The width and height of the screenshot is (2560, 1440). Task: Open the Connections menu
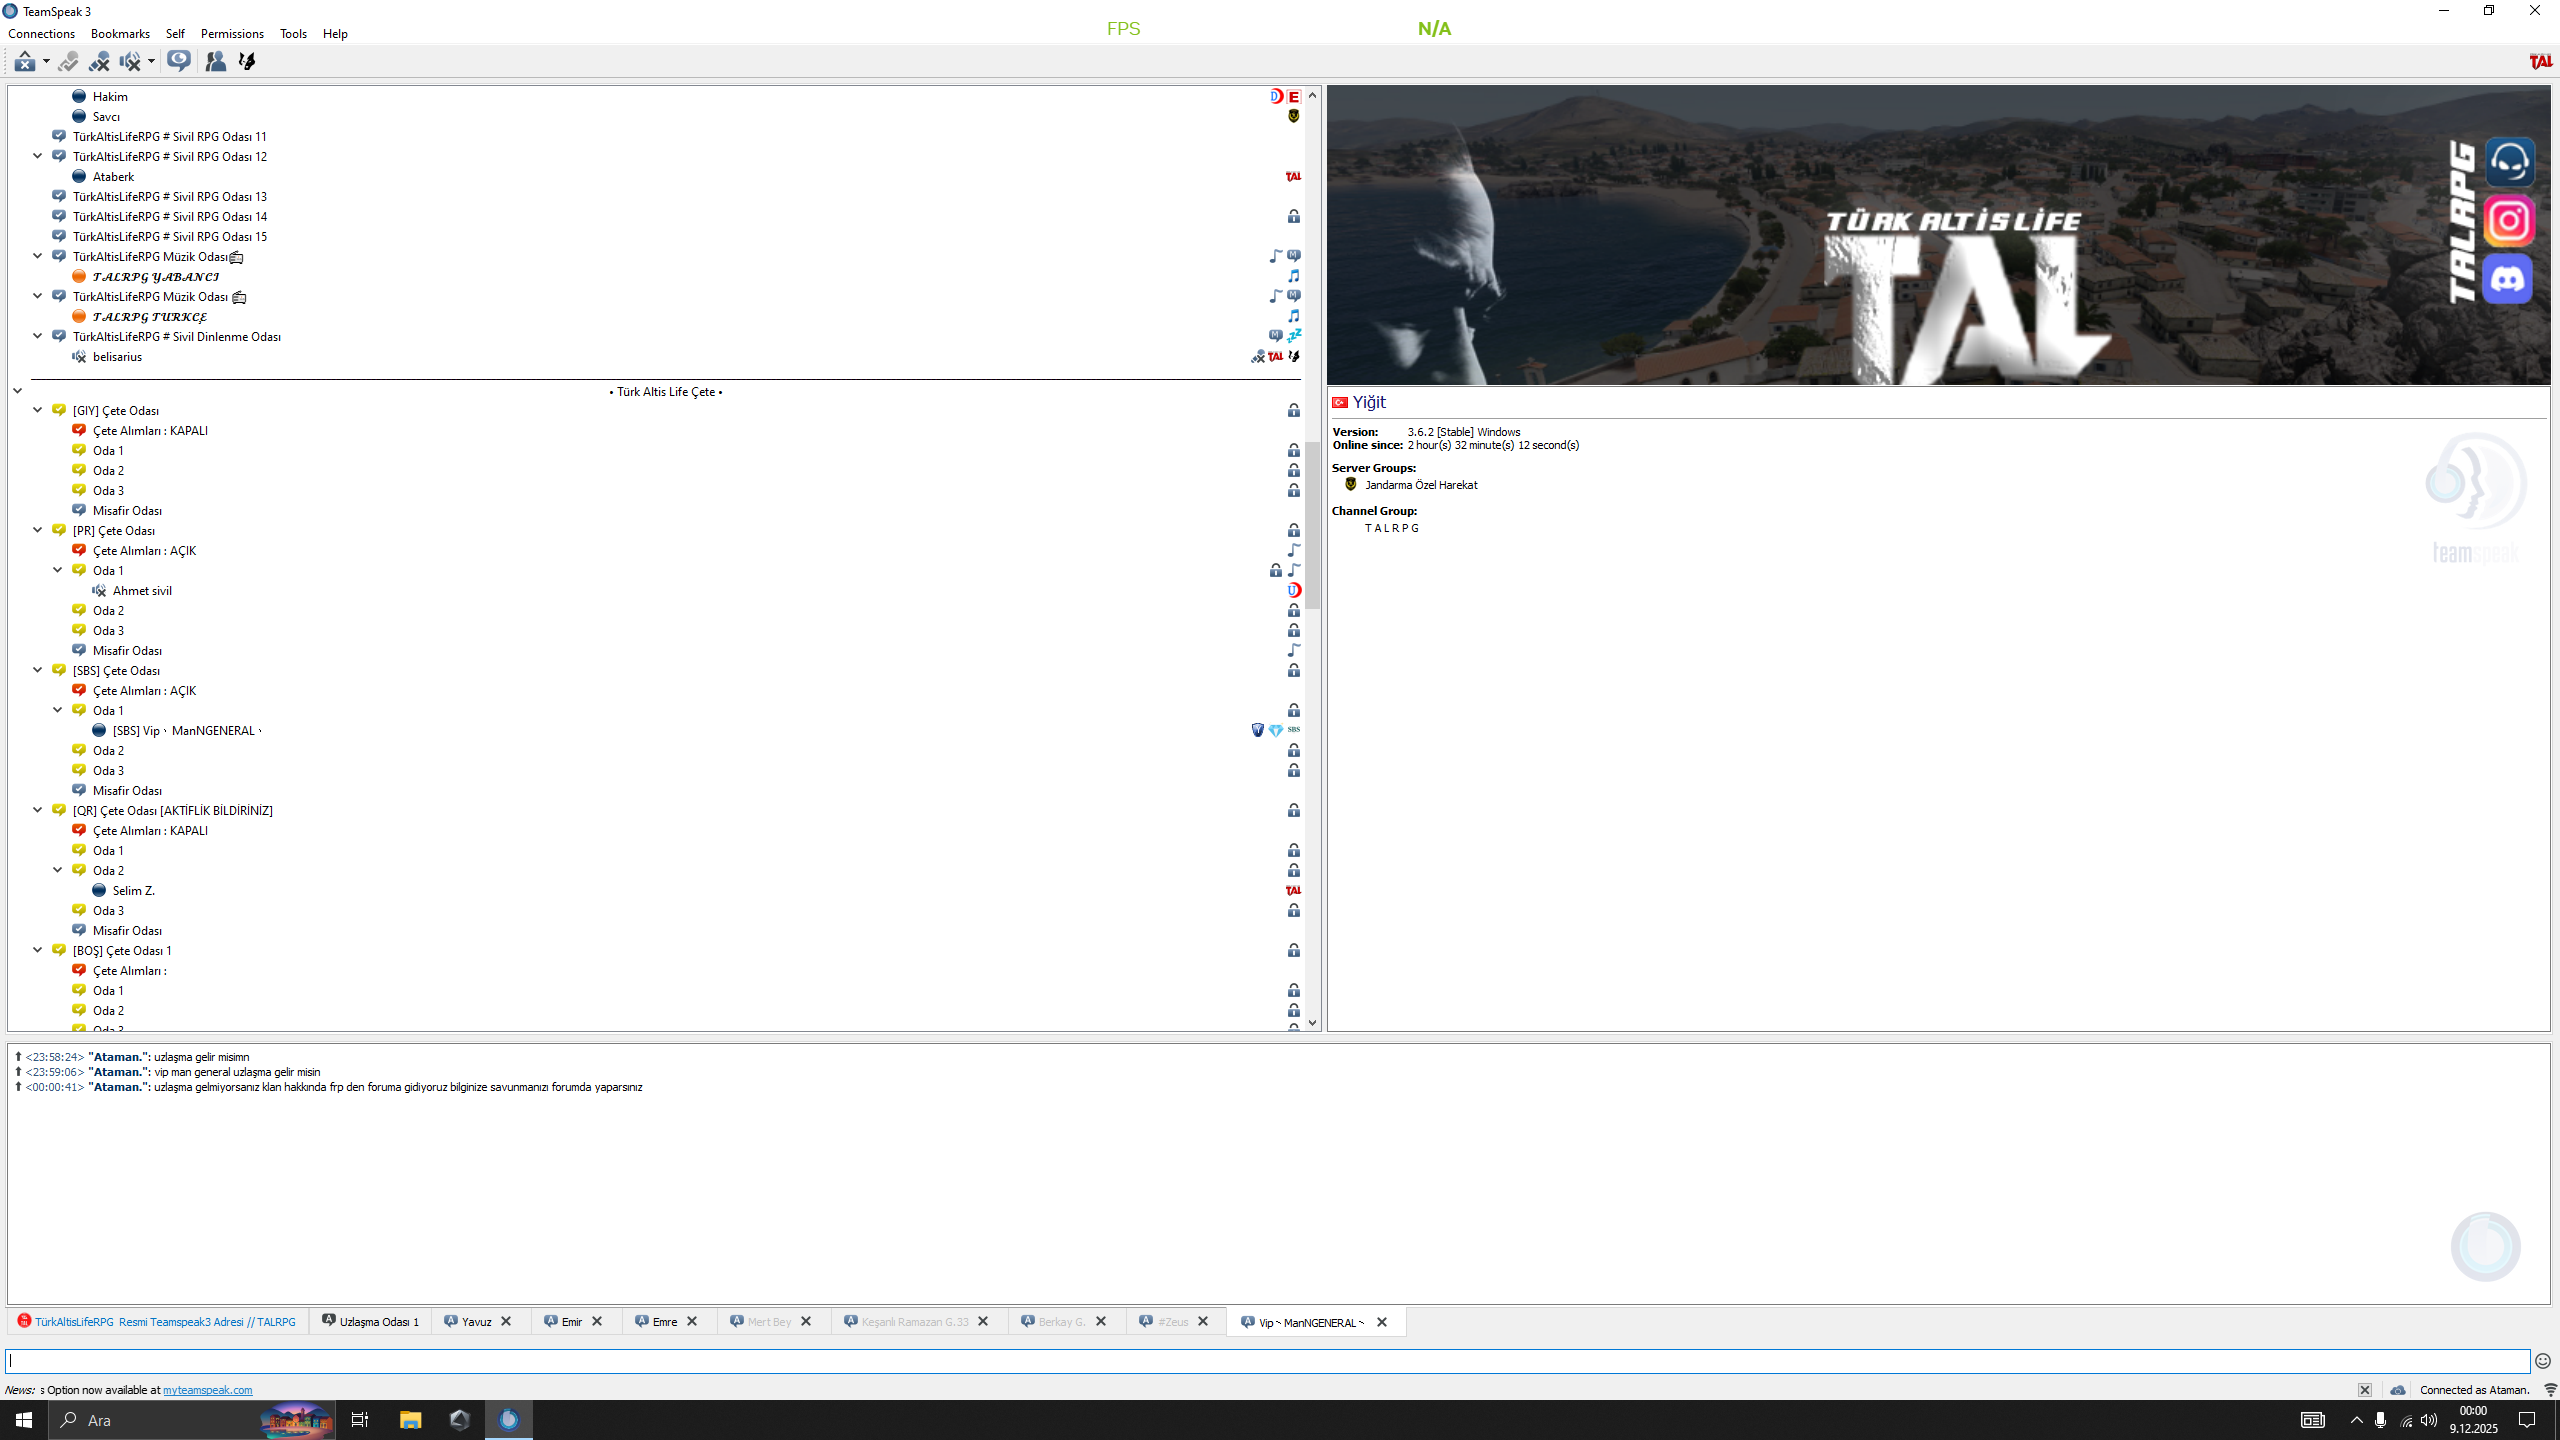point(41,34)
